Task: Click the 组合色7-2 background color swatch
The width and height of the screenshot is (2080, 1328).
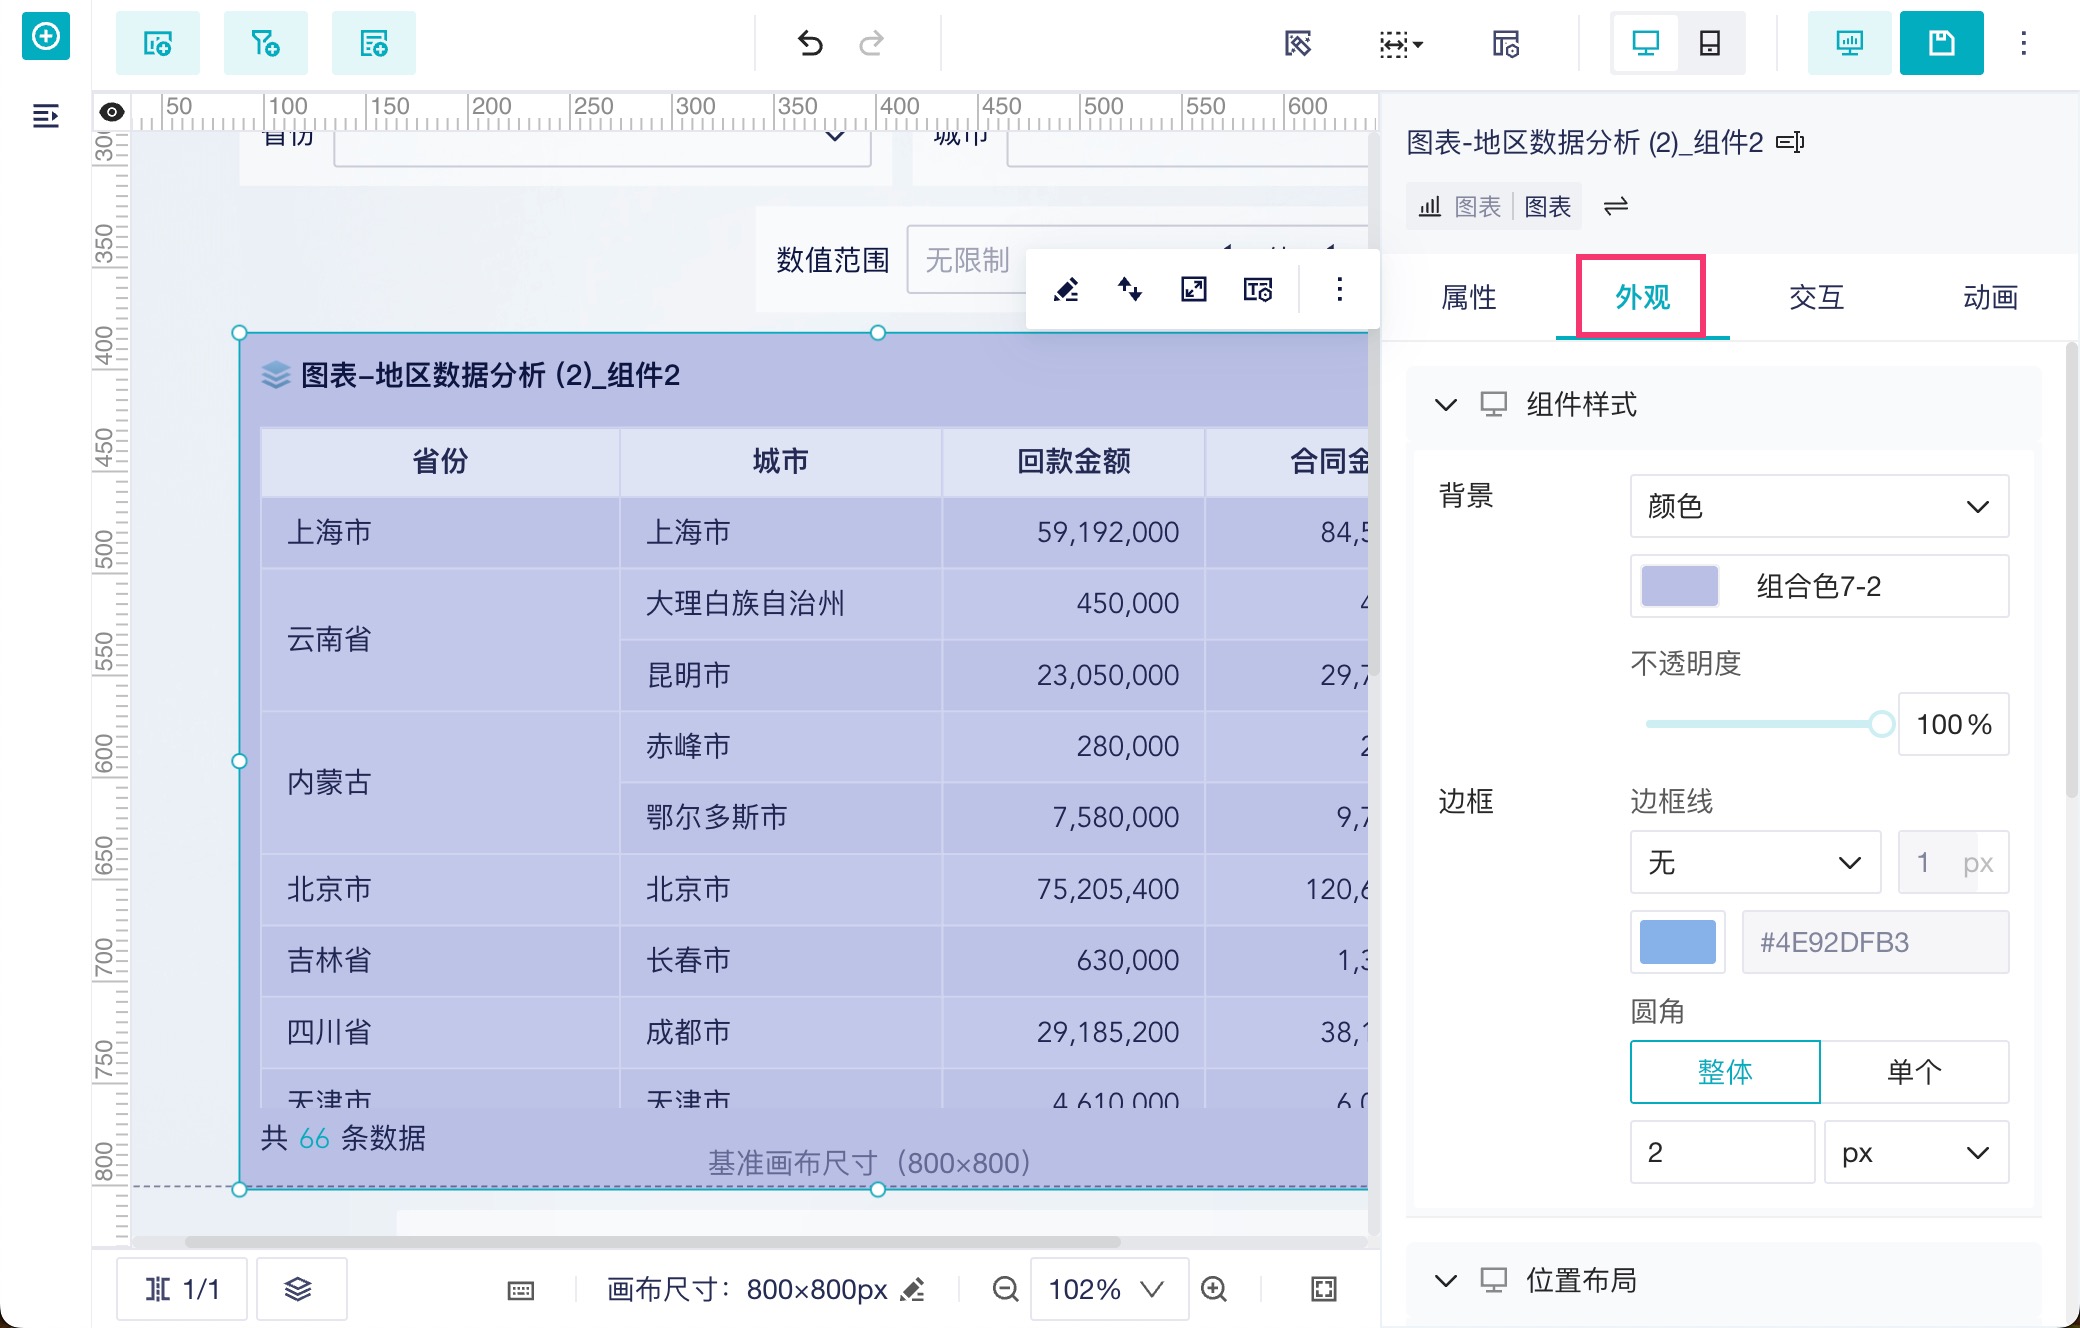Action: click(1680, 586)
